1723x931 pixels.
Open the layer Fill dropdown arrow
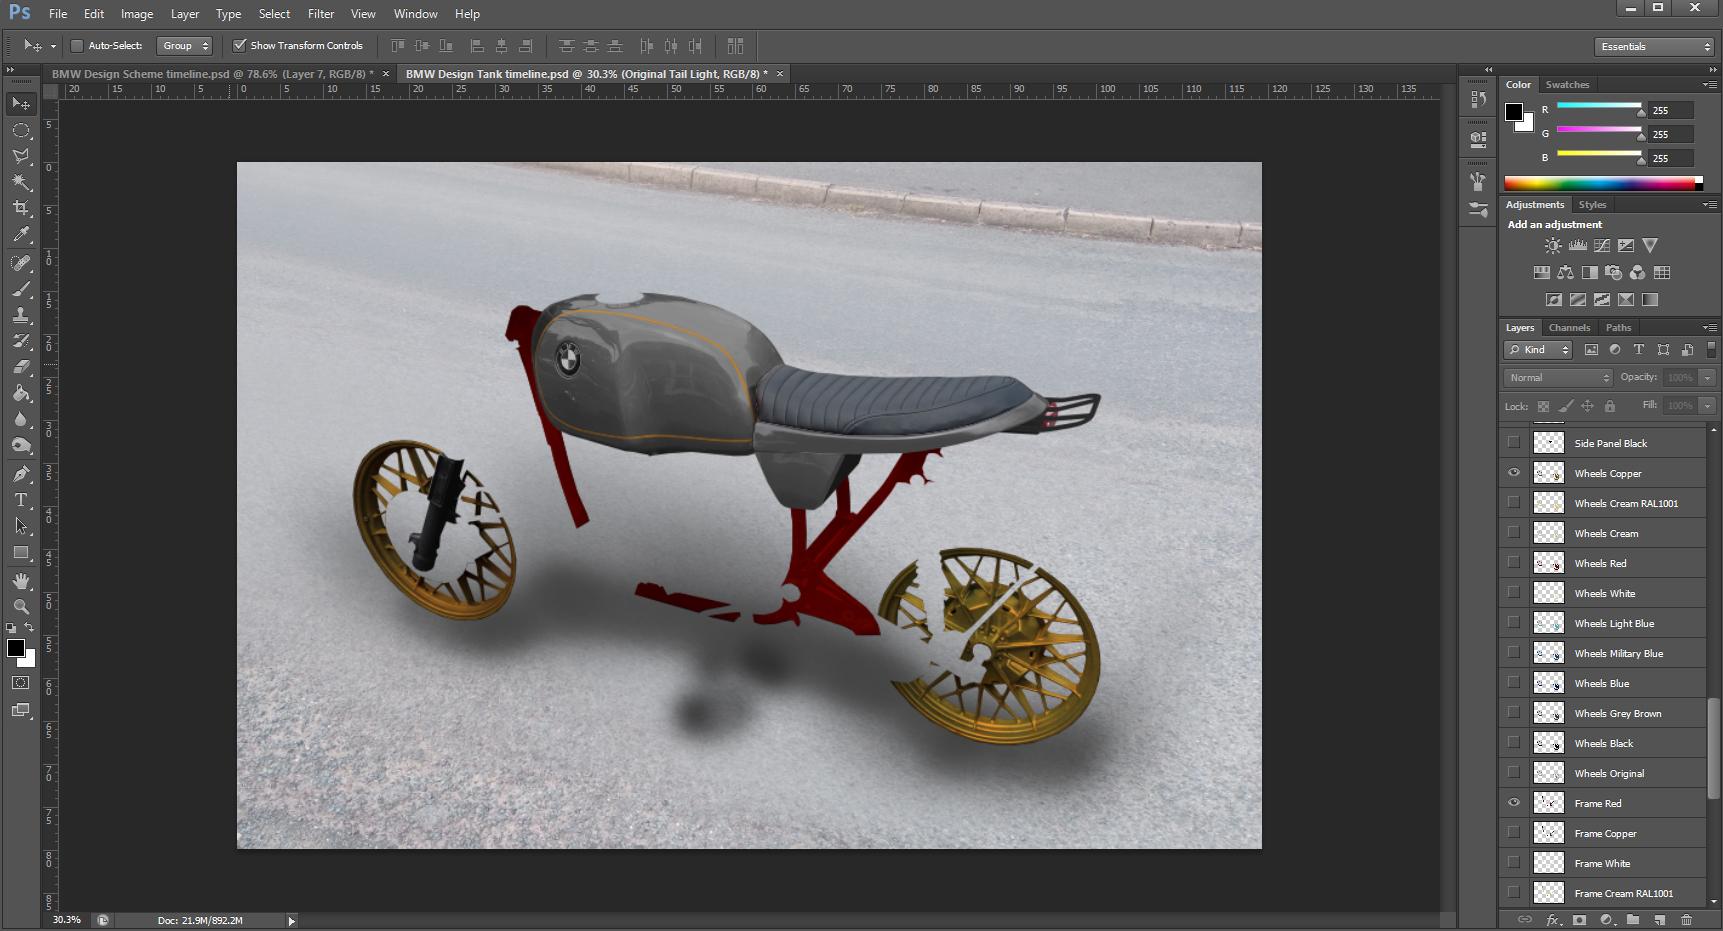1708,405
